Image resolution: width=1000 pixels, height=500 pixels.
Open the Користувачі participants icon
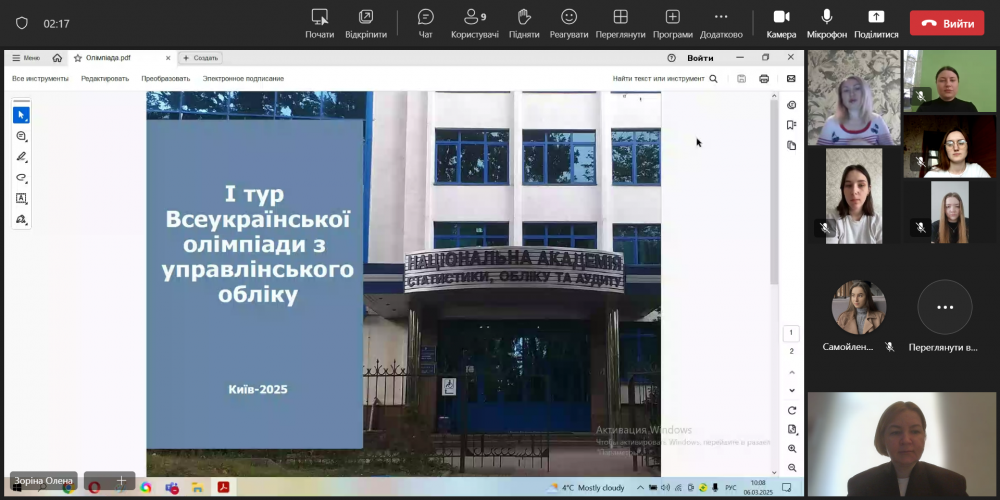tap(474, 17)
